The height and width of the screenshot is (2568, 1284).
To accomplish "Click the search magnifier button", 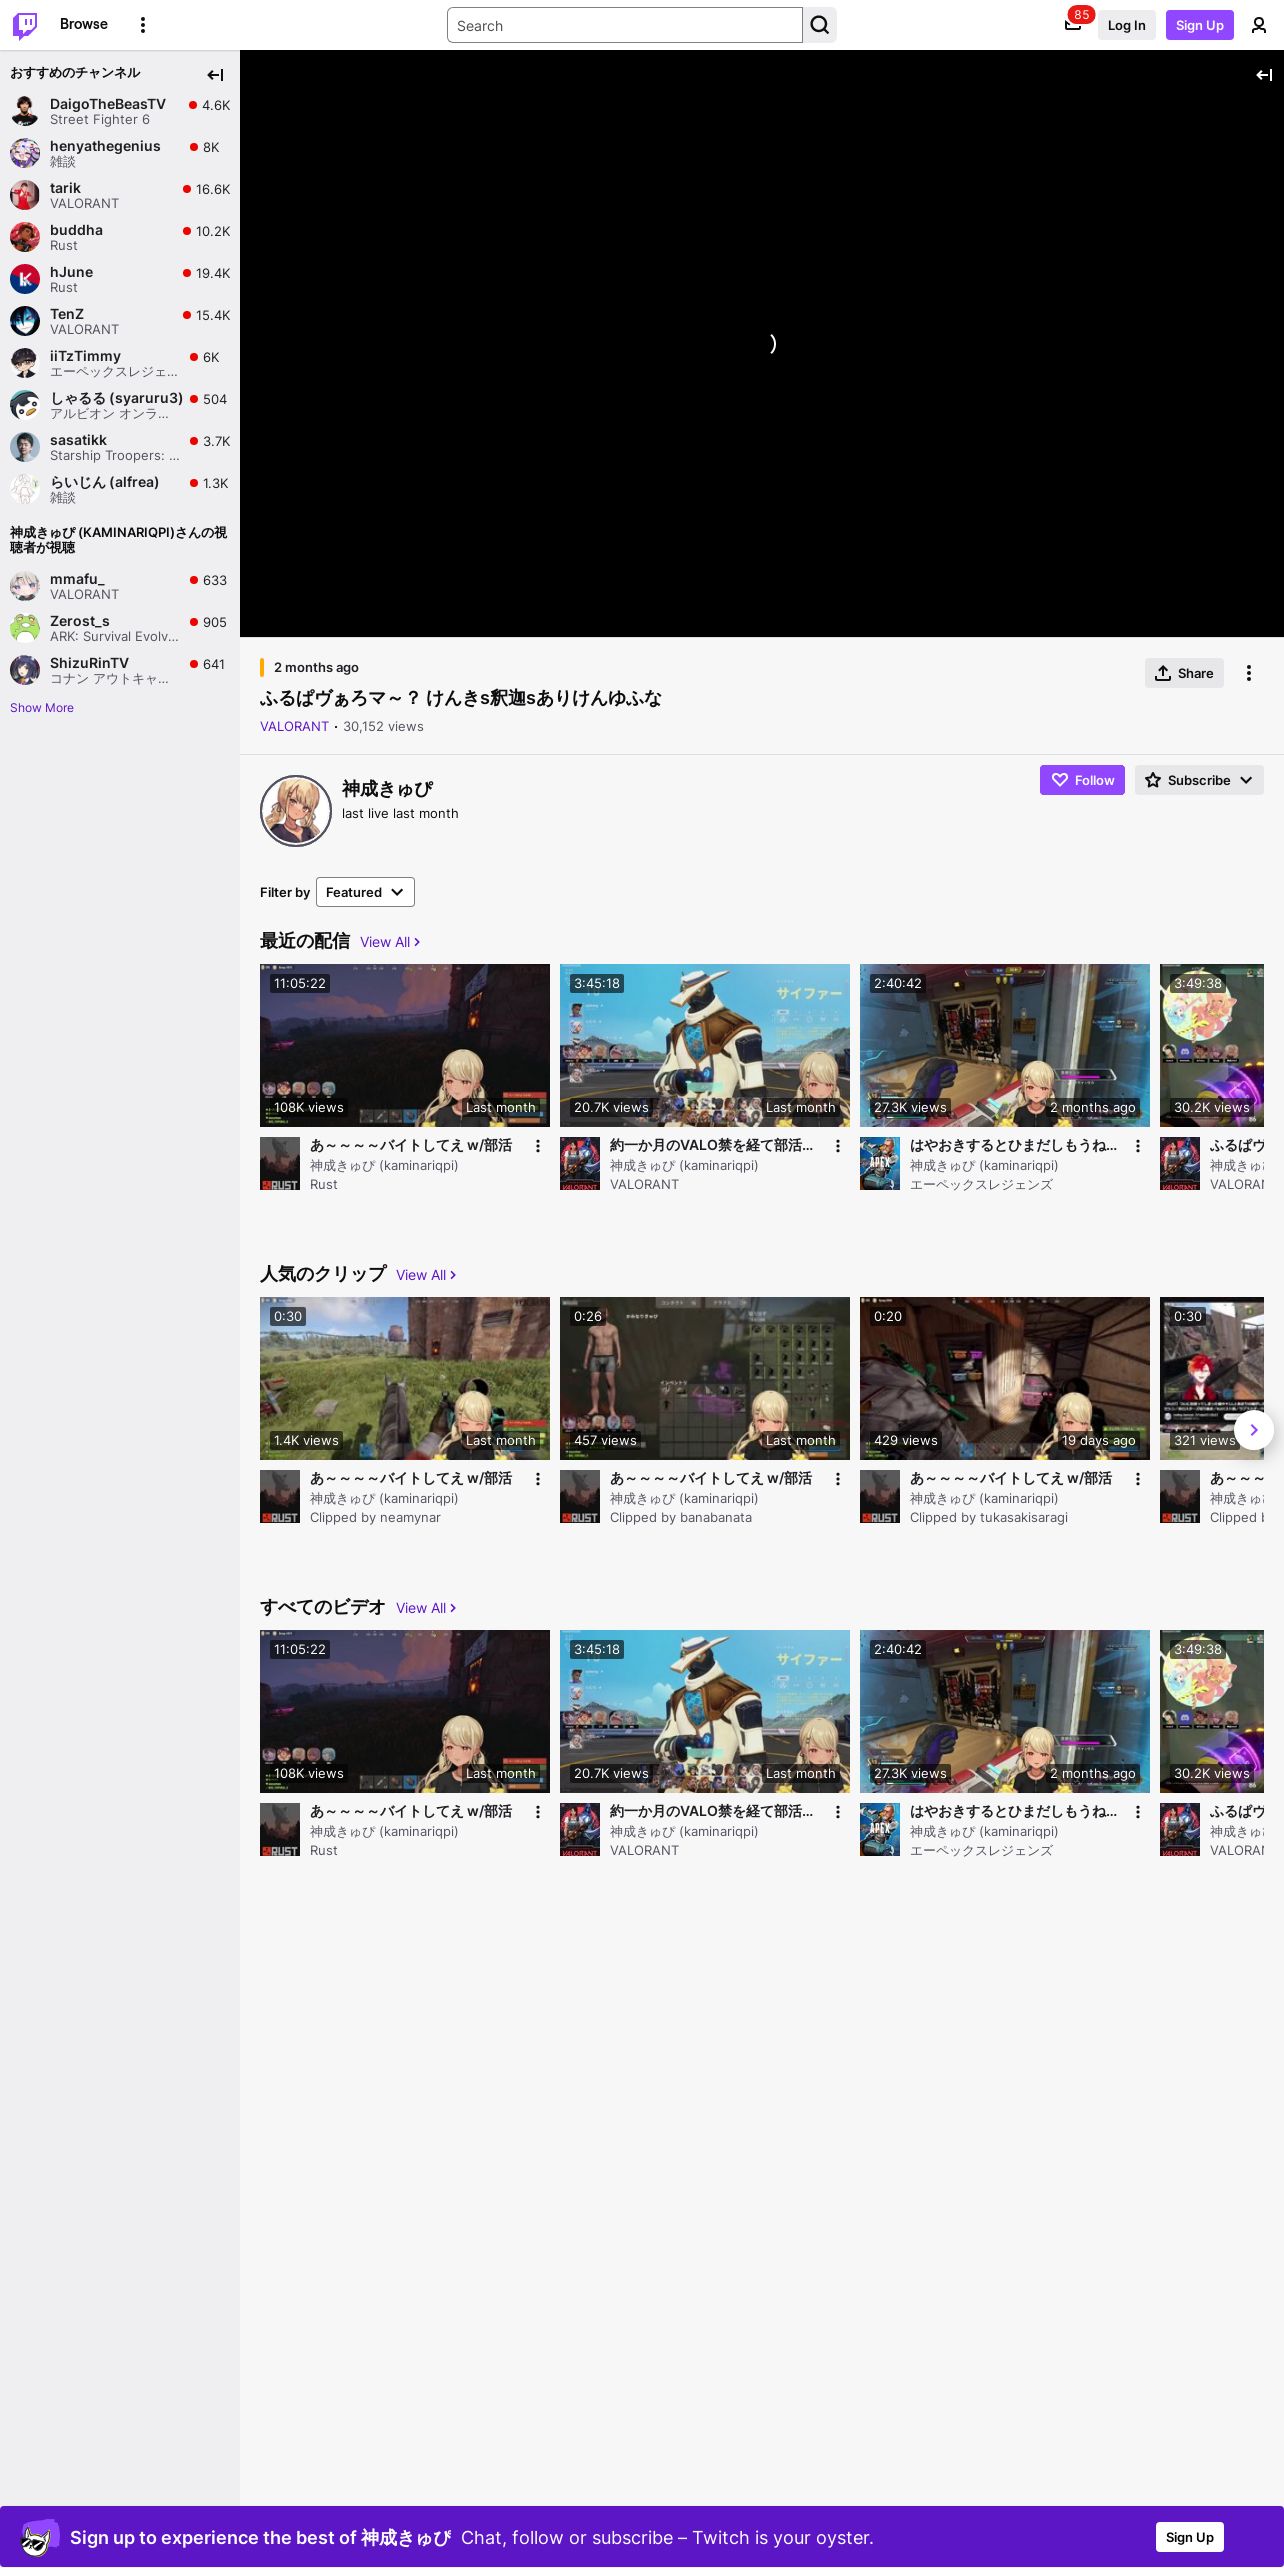I will point(820,25).
